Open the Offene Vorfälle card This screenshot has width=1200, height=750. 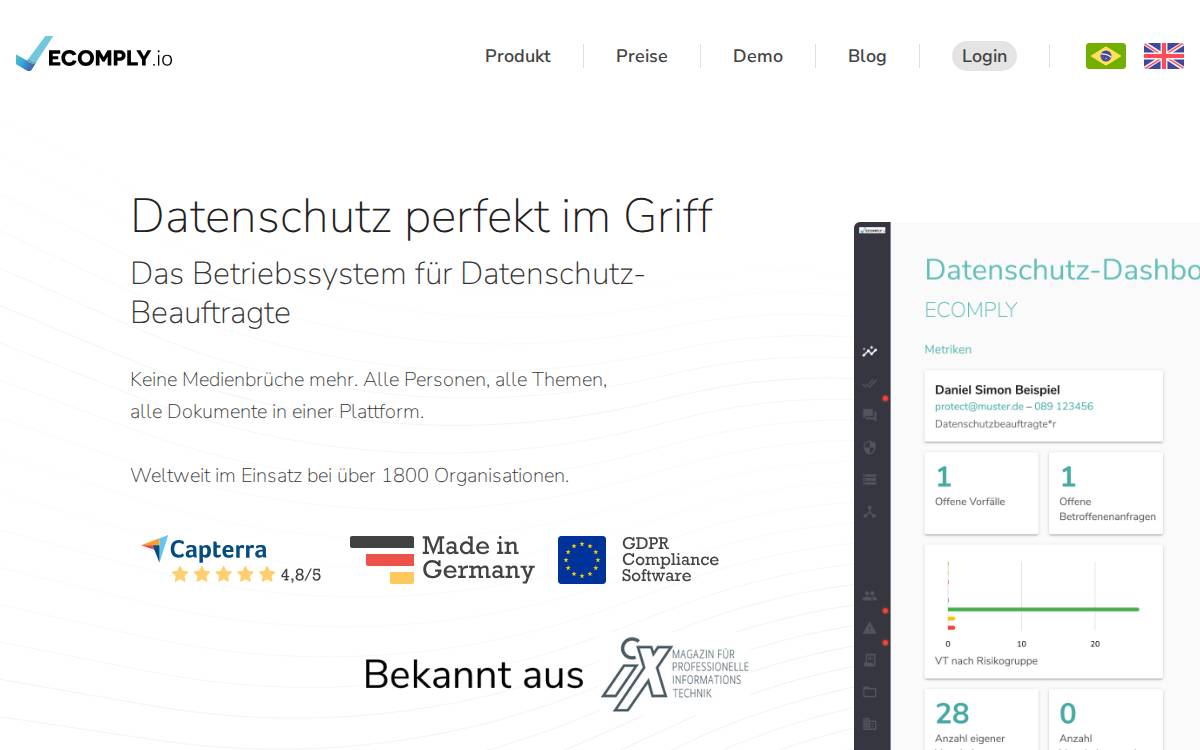pyautogui.click(x=982, y=493)
